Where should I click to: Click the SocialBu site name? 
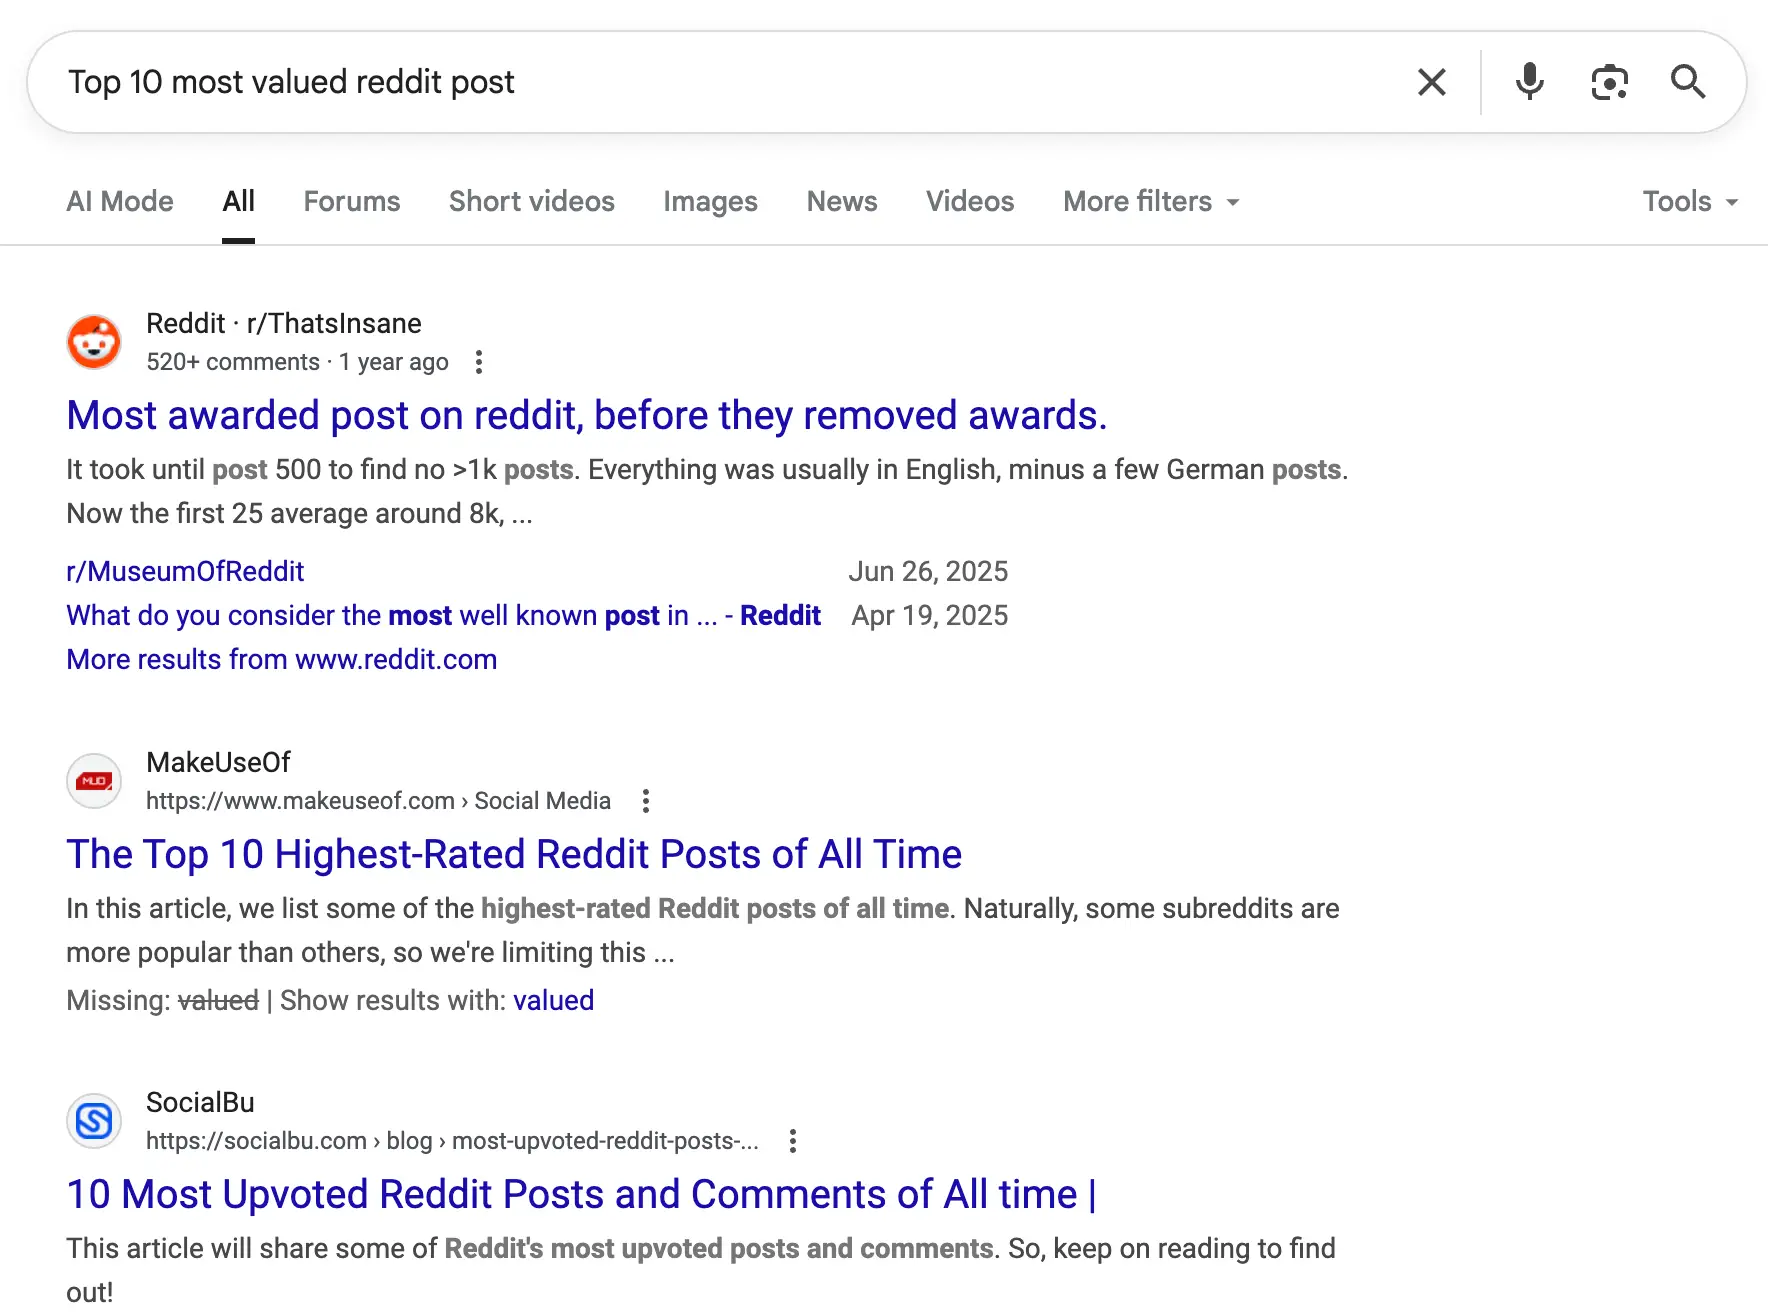click(200, 1102)
